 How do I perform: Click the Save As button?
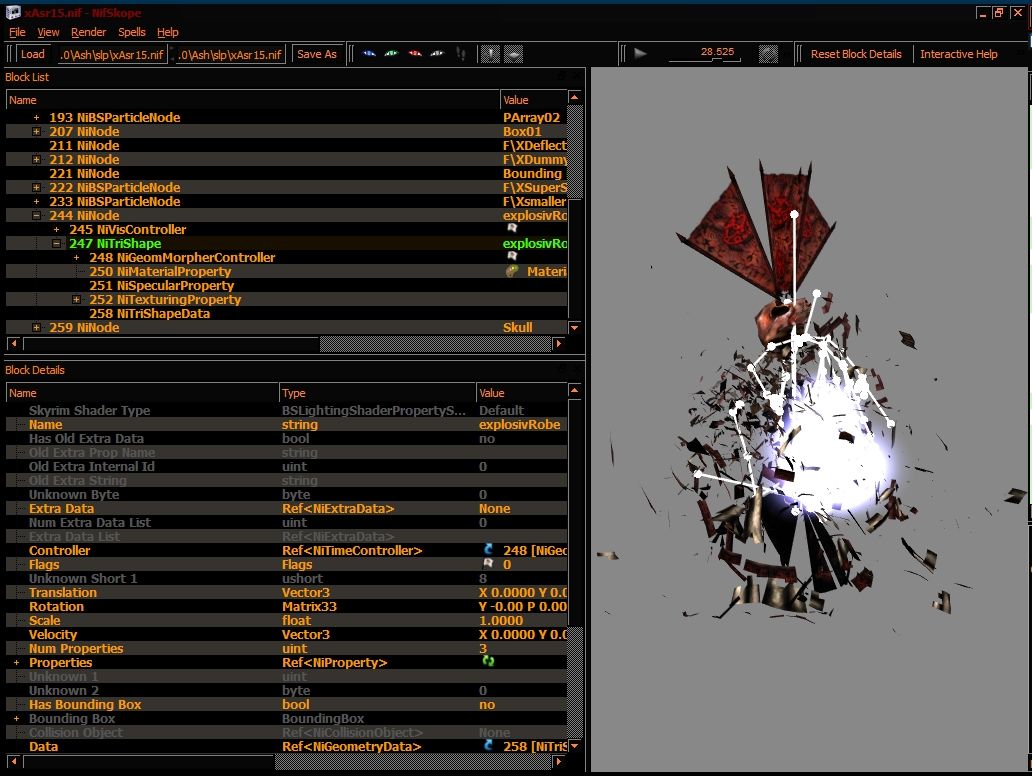pos(317,54)
